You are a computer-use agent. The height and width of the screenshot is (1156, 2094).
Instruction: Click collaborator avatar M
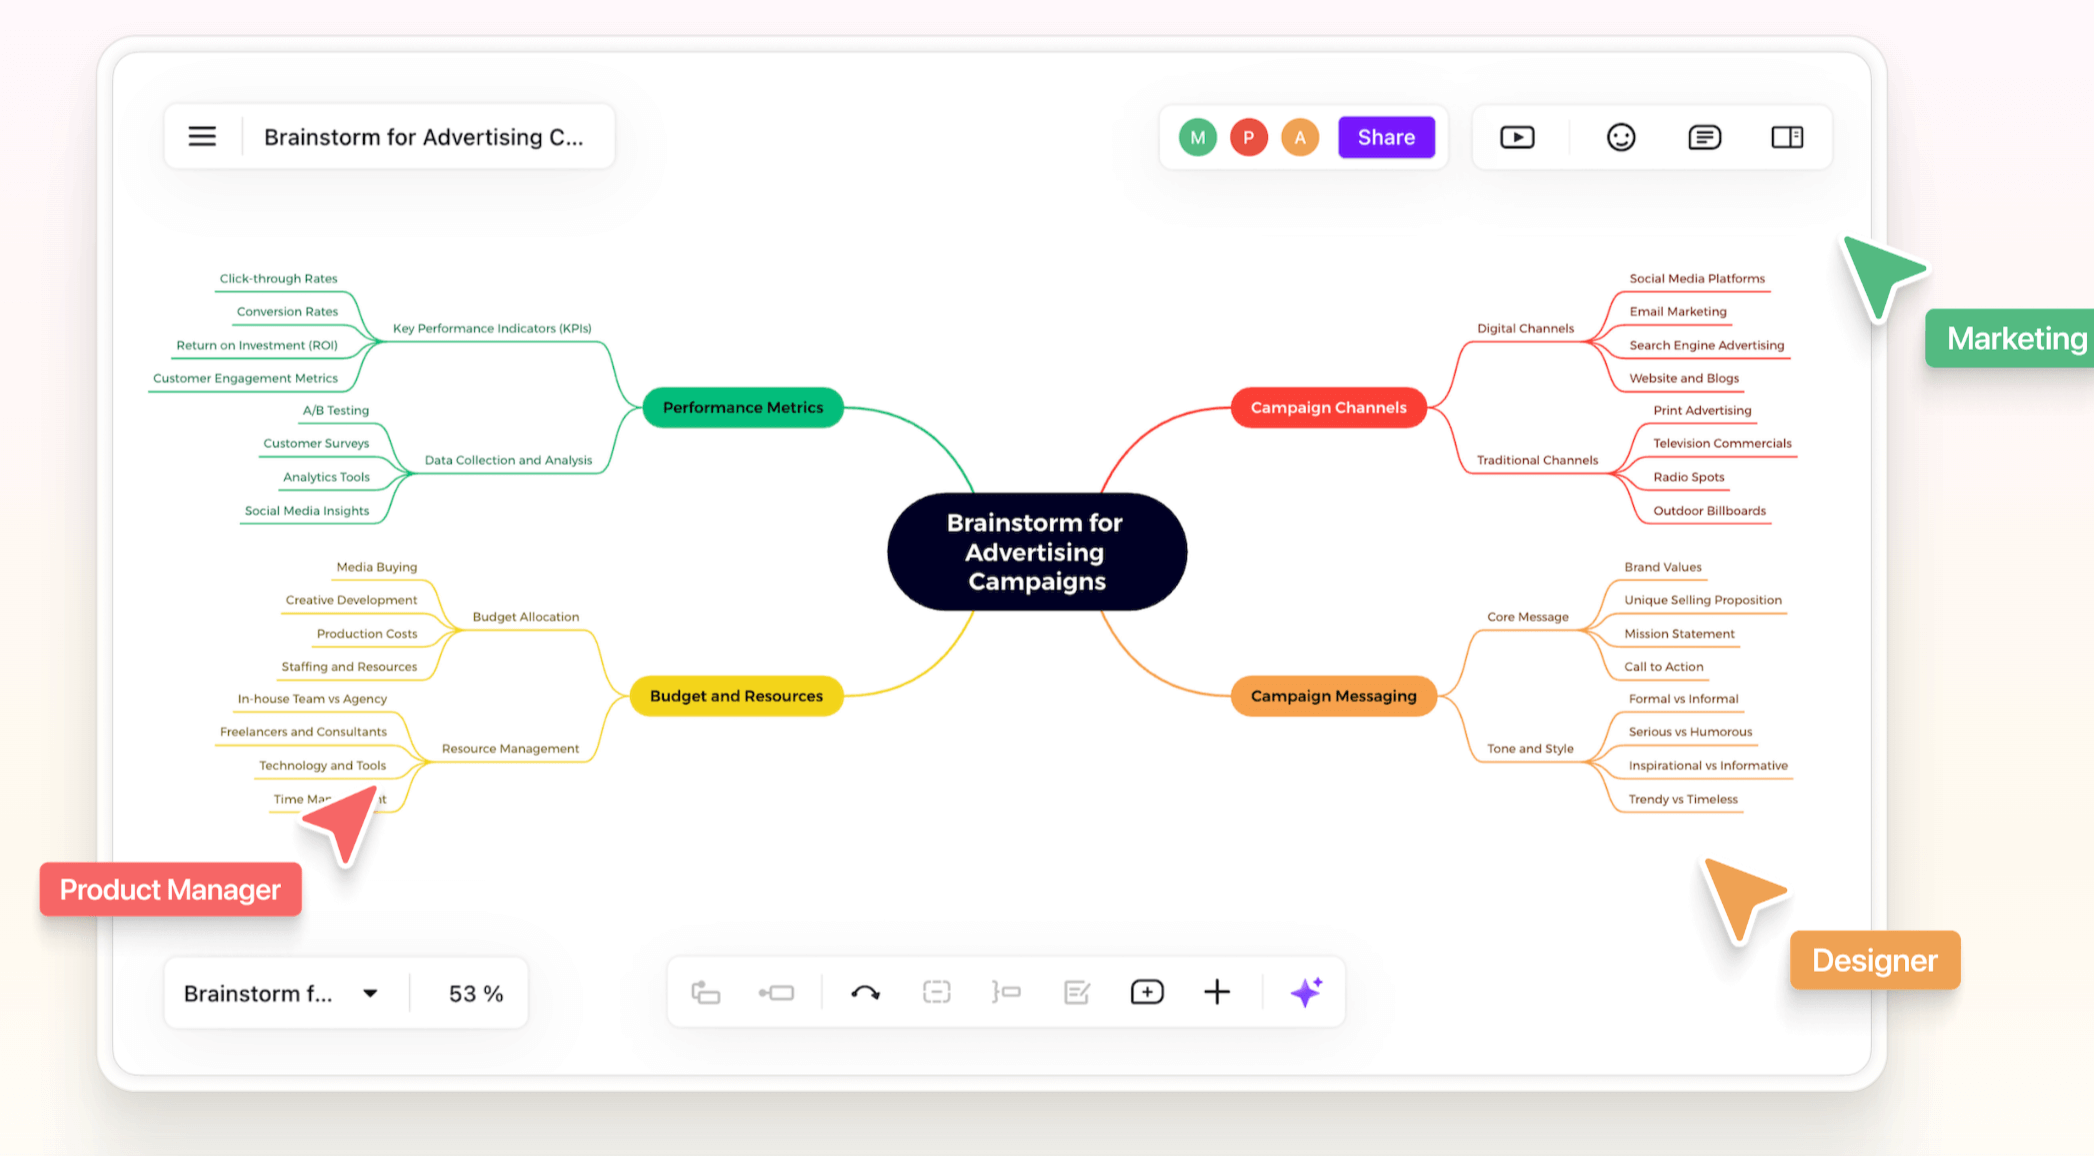tap(1197, 137)
